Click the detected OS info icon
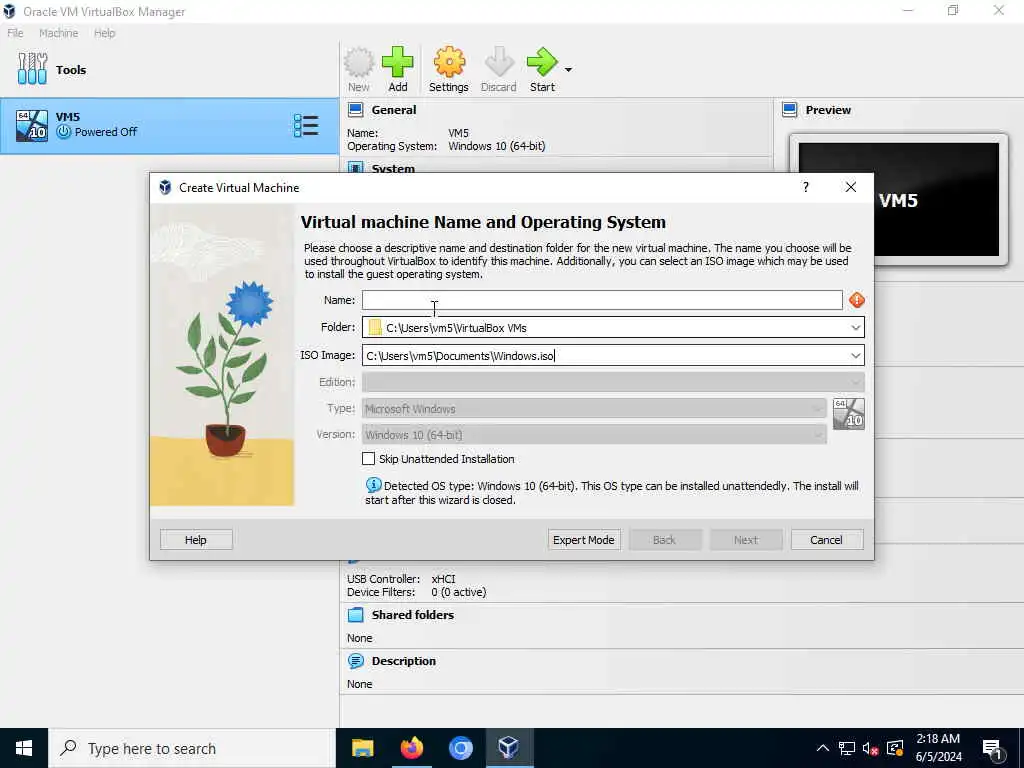 click(x=374, y=485)
